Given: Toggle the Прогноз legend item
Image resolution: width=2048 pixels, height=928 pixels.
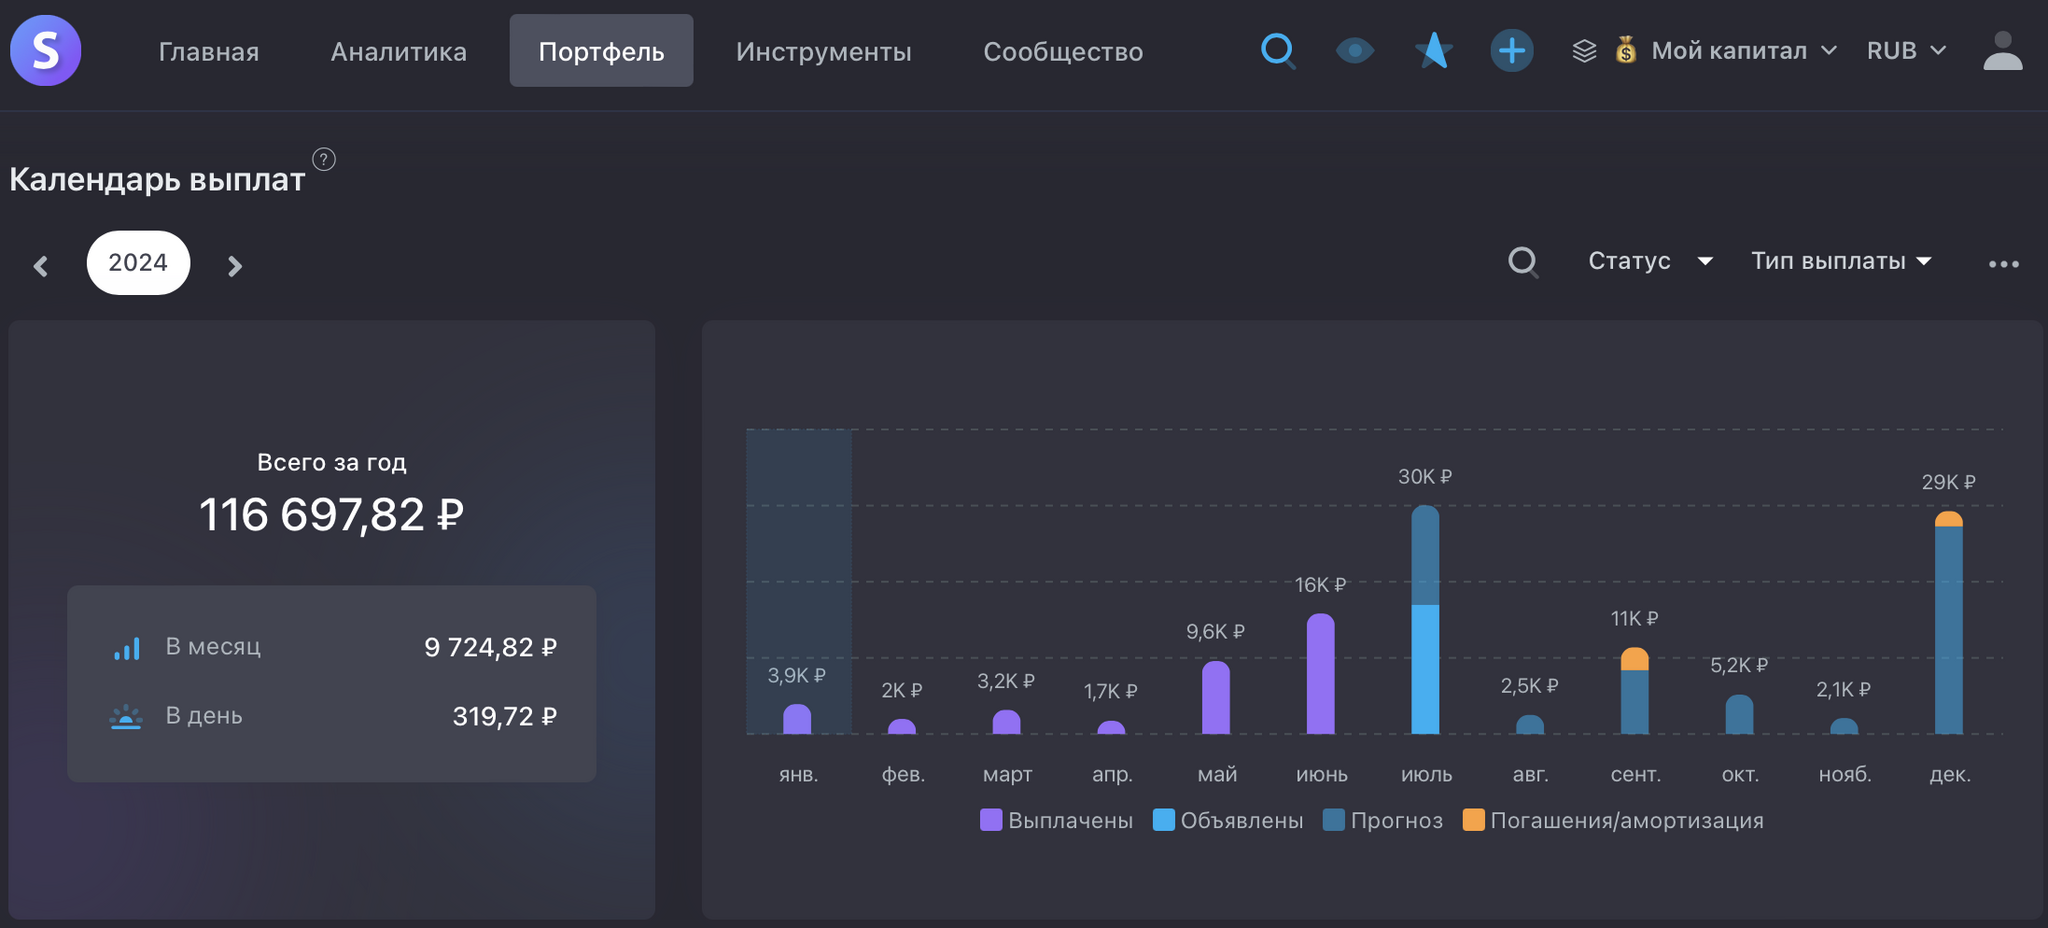Looking at the screenshot, I should 1383,821.
